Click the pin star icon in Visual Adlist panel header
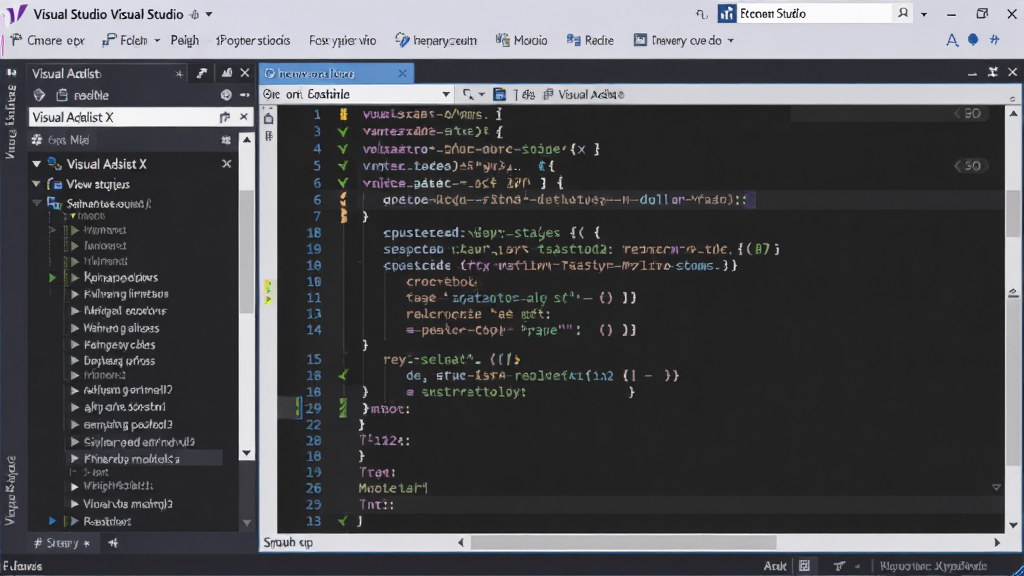This screenshot has height=576, width=1024. point(179,74)
